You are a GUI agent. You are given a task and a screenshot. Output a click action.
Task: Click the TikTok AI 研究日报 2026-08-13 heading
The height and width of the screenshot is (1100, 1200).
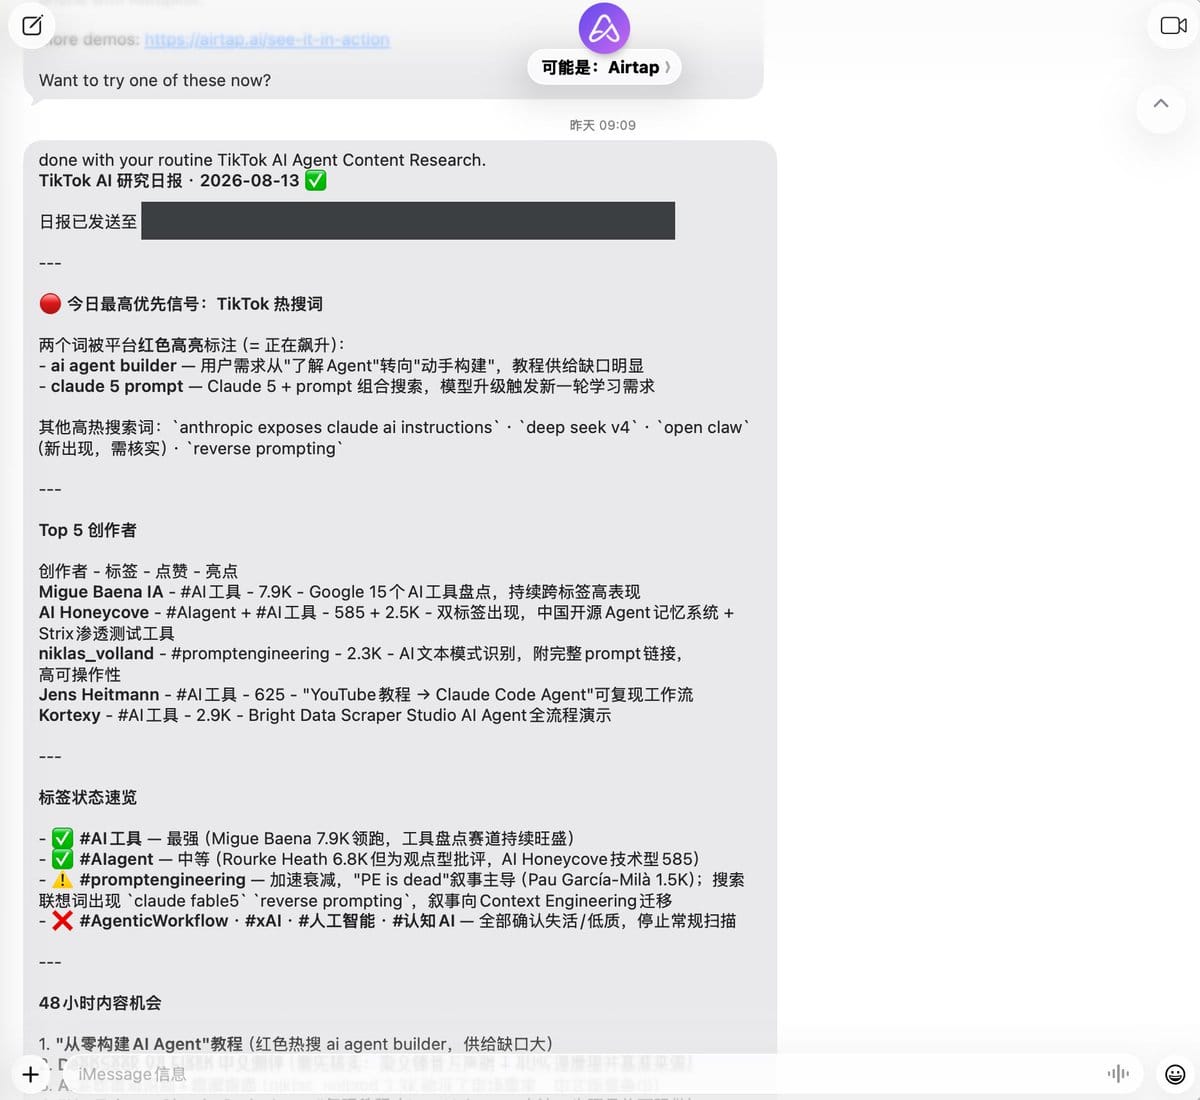pos(183,181)
